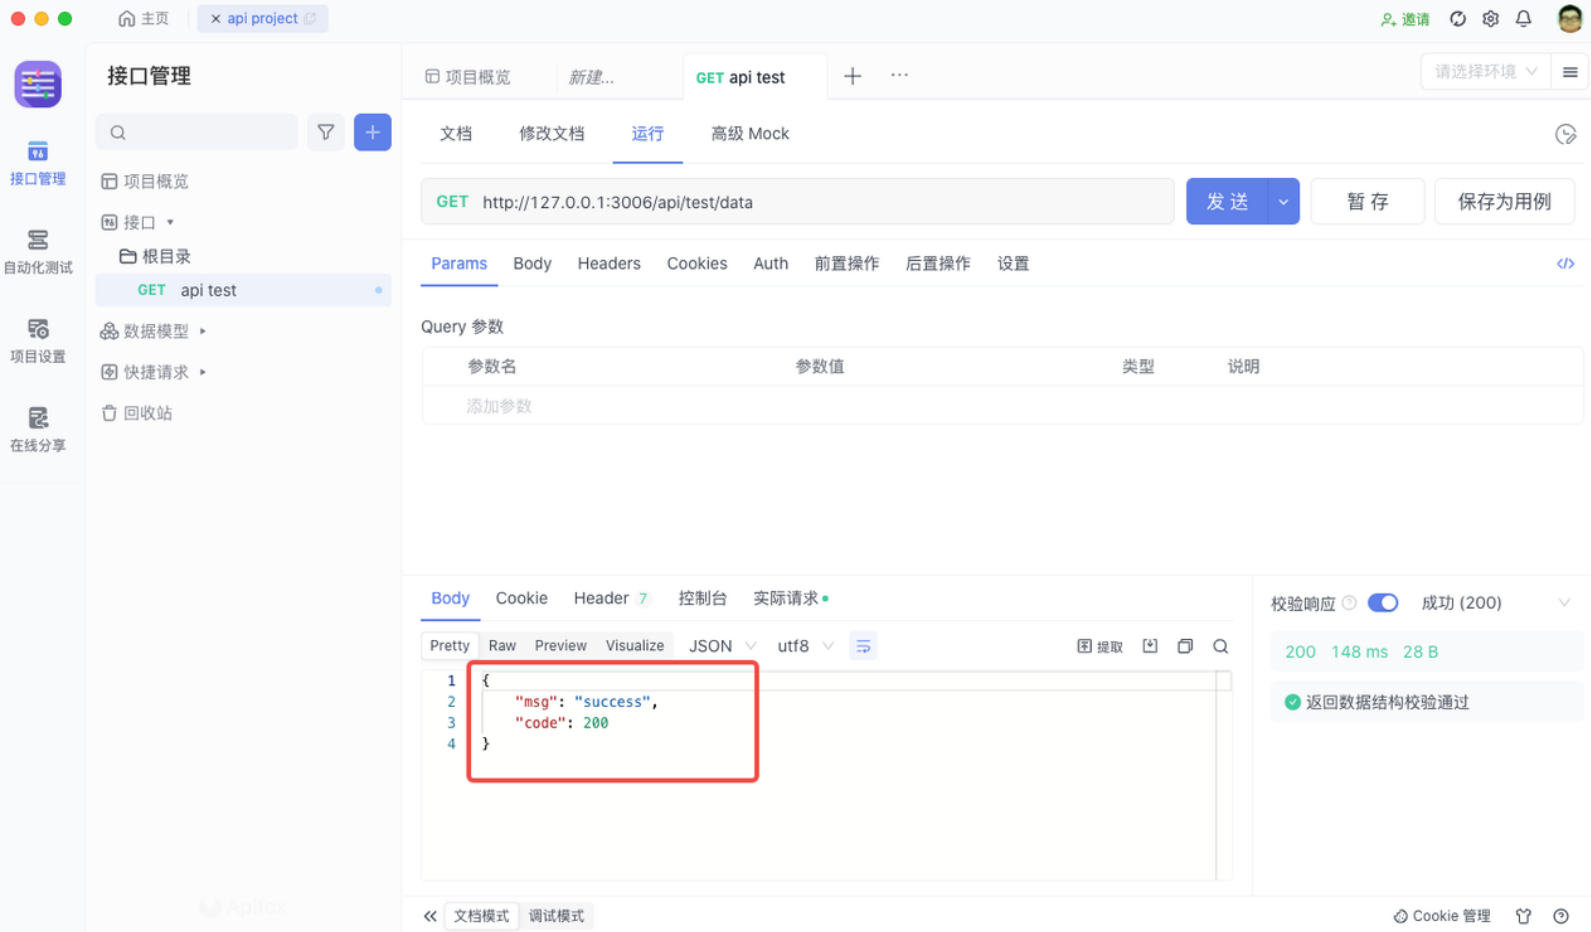Open the generate code icon

tap(1565, 264)
